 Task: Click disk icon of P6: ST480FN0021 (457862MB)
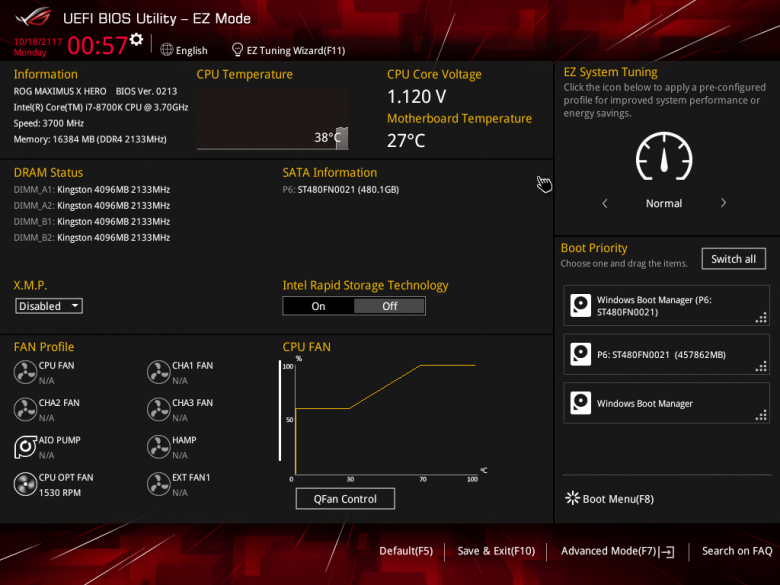[581, 354]
